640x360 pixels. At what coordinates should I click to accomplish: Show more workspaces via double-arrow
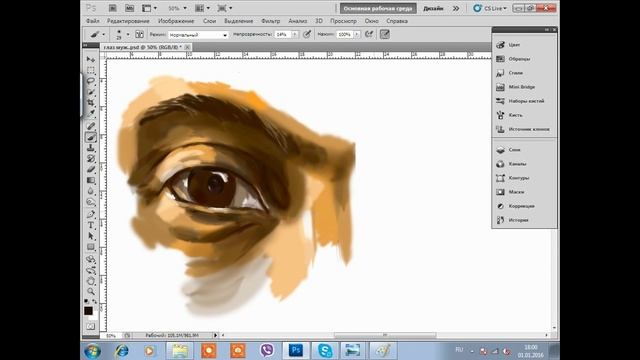456,8
